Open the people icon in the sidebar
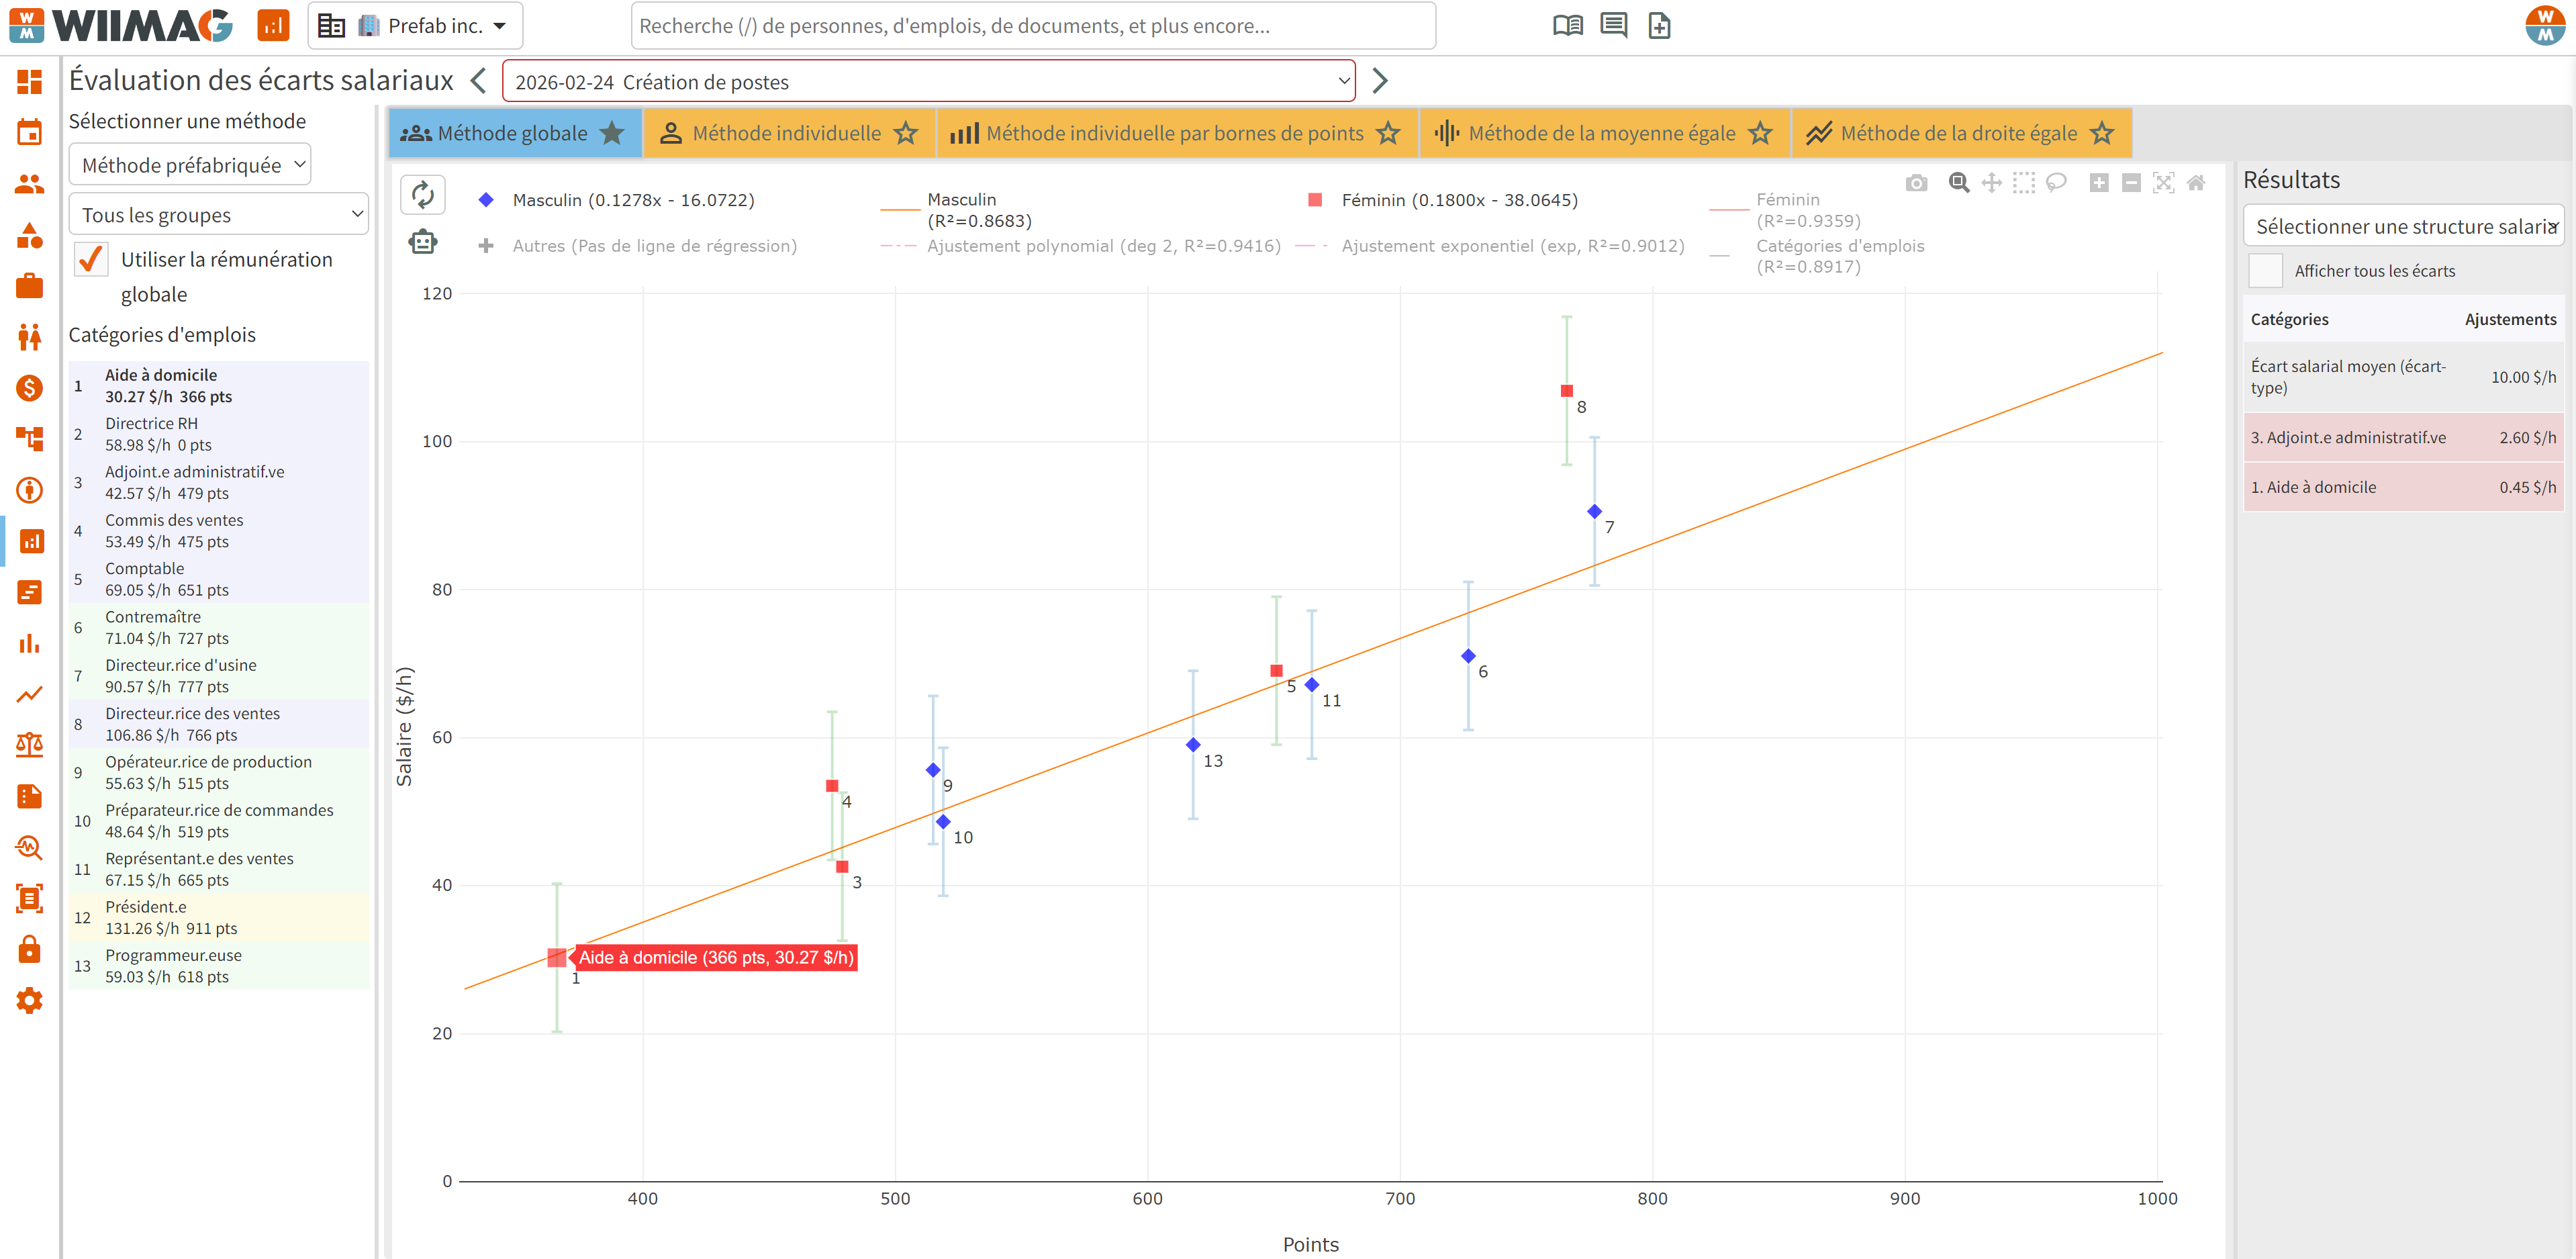Image resolution: width=2576 pixels, height=1259 pixels. (x=30, y=184)
